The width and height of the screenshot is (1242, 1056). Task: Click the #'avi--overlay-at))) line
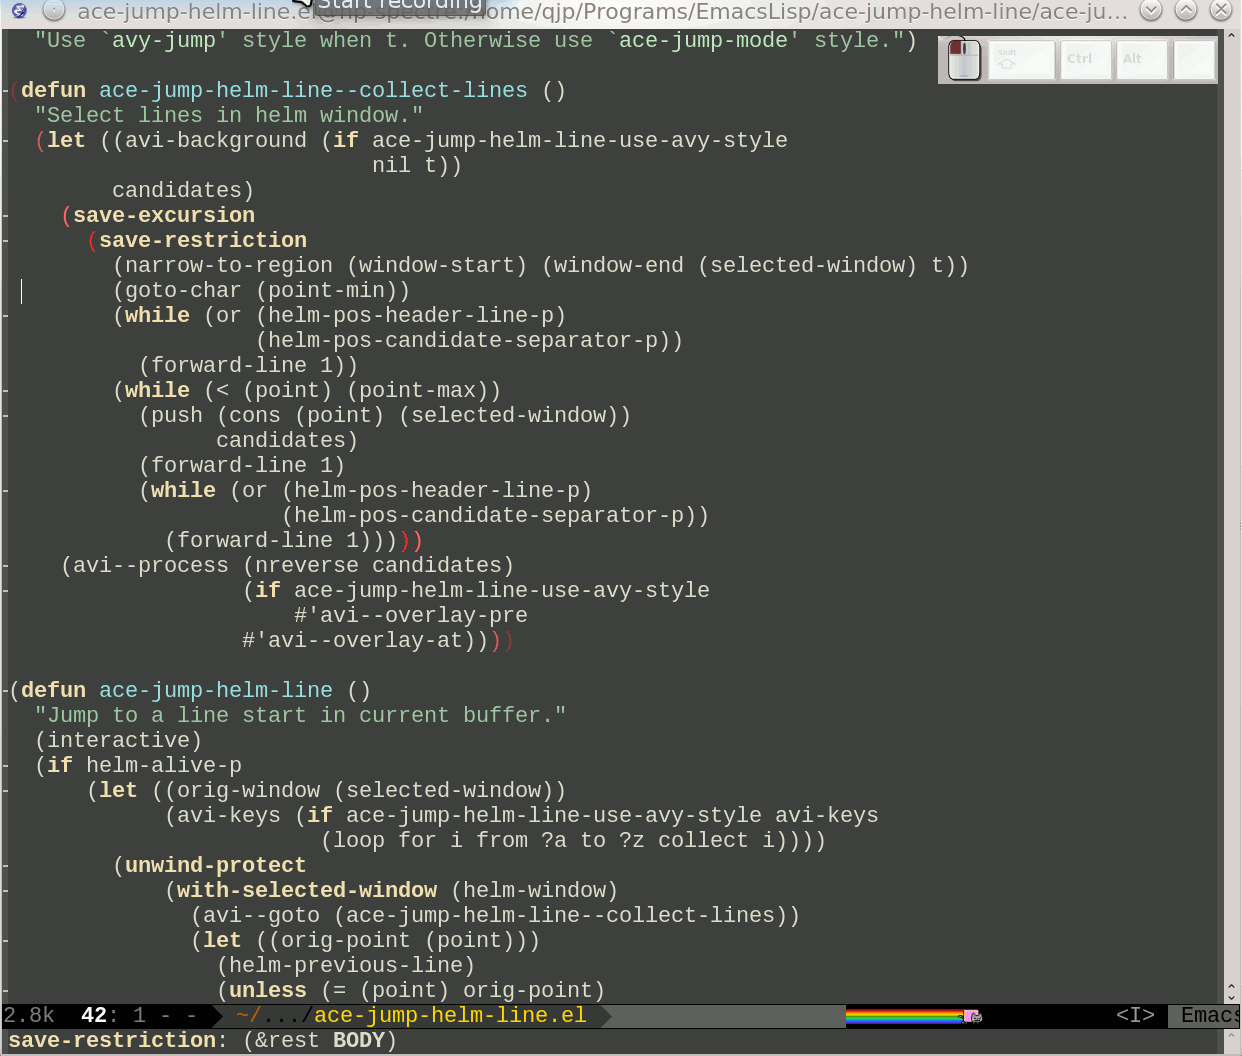pos(378,641)
